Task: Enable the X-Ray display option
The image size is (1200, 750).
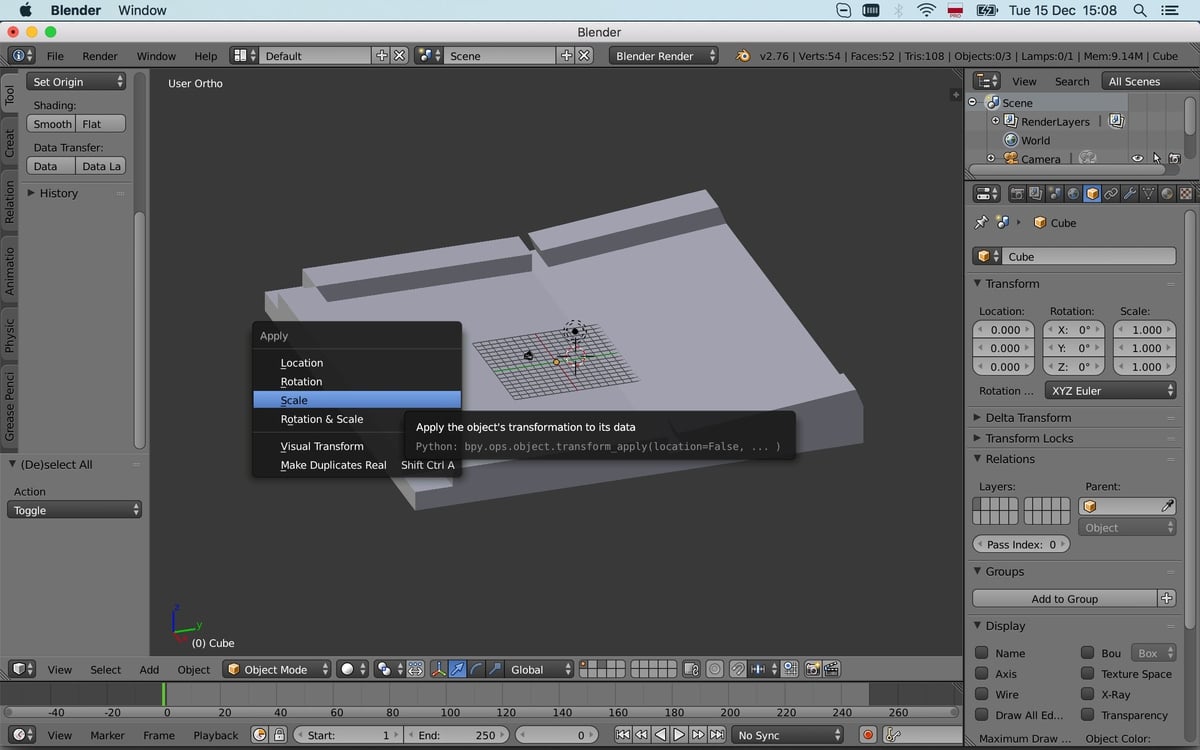Action: click(1086, 694)
